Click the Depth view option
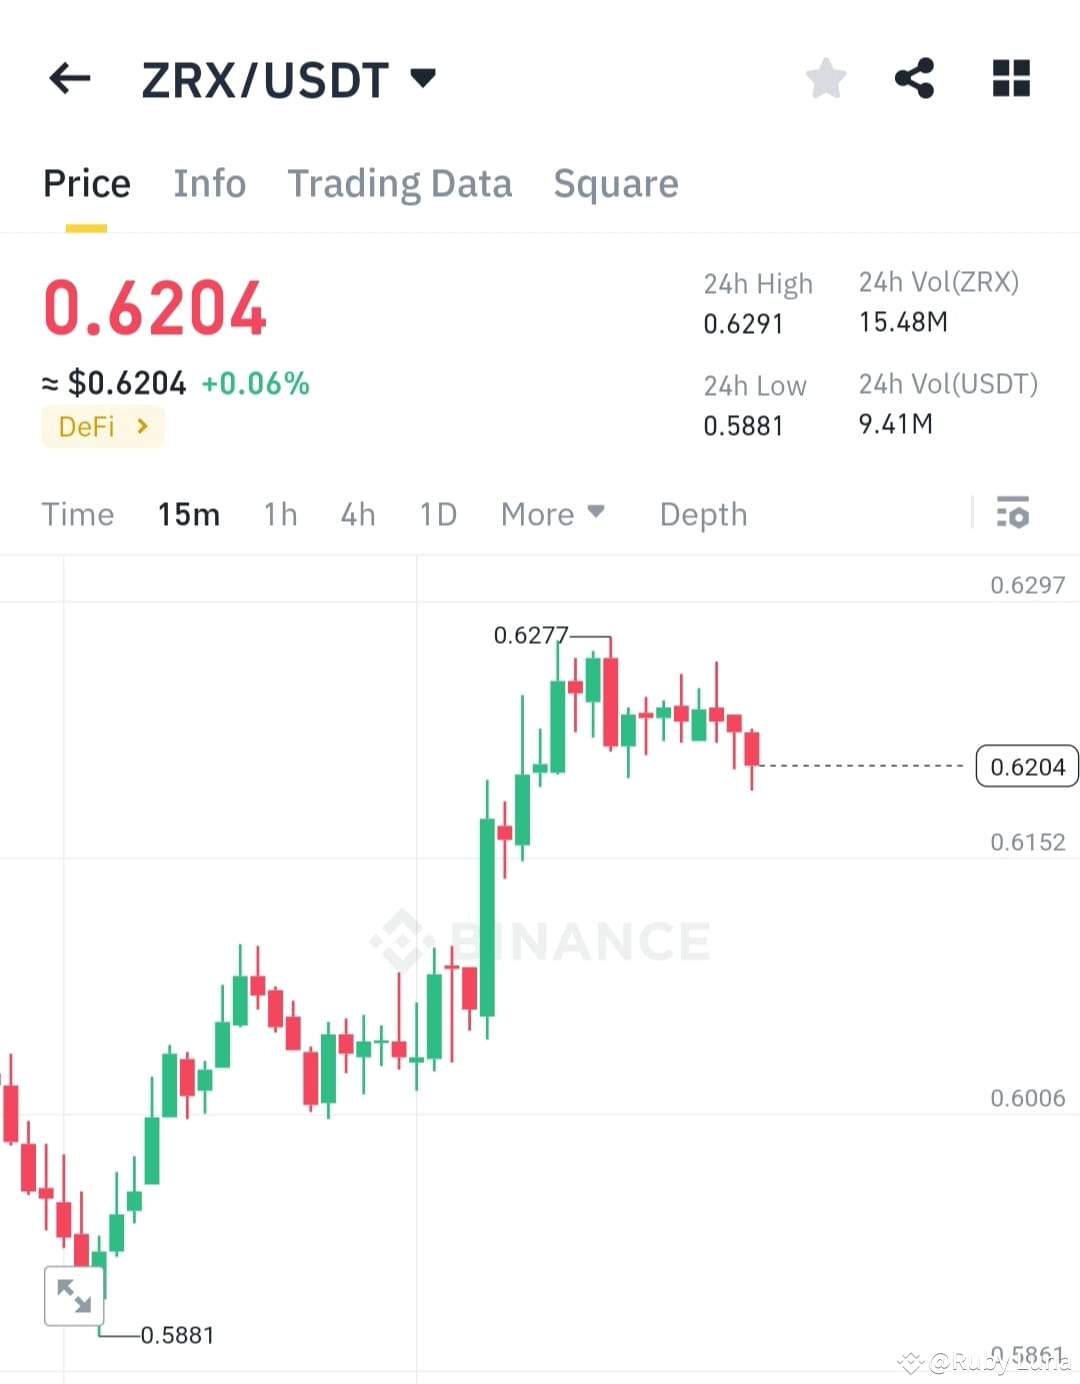The height and width of the screenshot is (1384, 1080). (703, 514)
